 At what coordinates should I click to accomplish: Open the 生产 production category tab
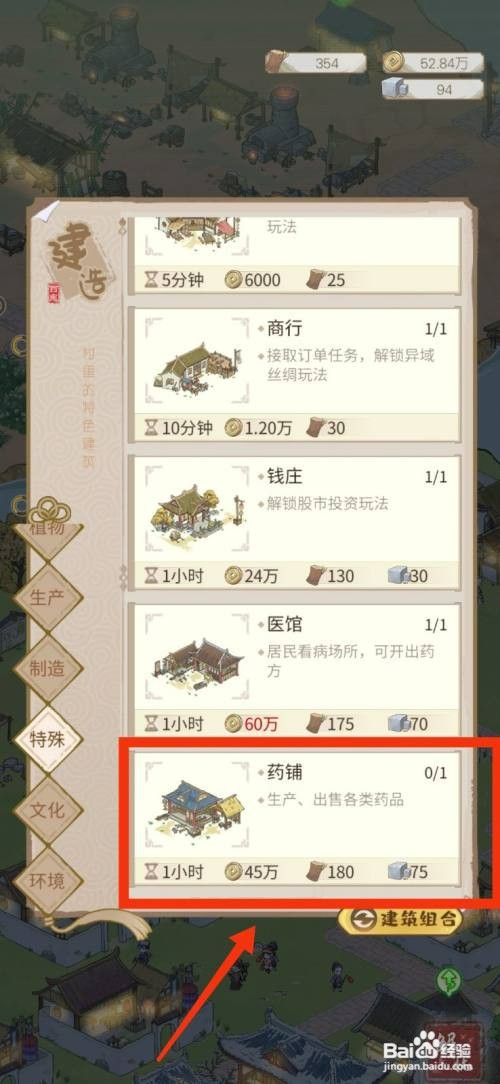click(x=48, y=598)
